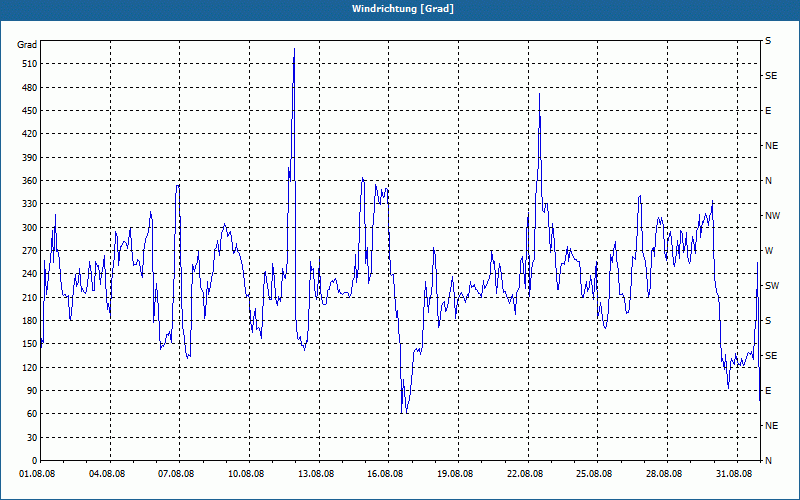Click the date label "07.08.08"
This screenshot has width=800, height=500.
pos(176,474)
